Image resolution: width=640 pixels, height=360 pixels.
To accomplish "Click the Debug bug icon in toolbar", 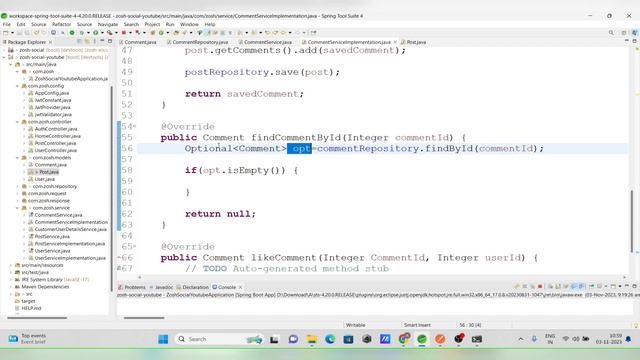I will click(82, 33).
